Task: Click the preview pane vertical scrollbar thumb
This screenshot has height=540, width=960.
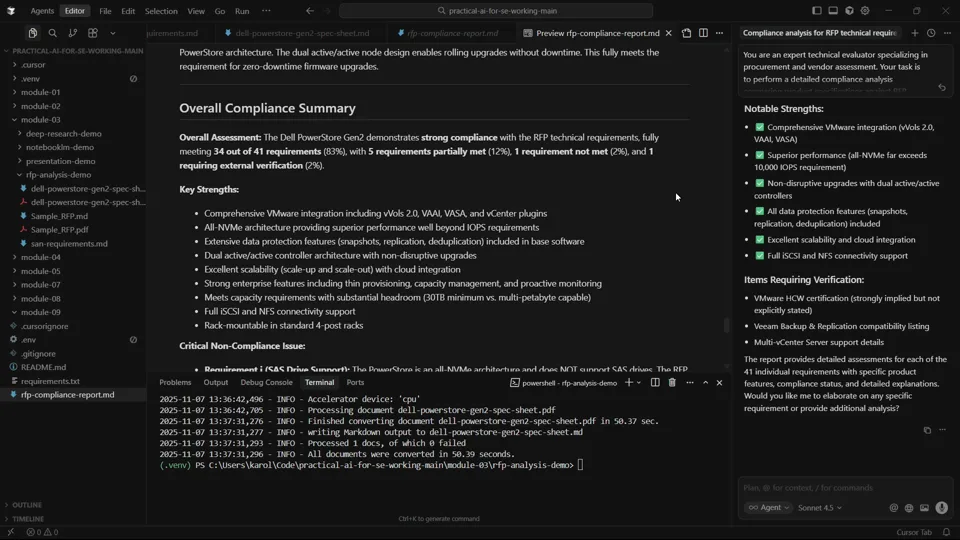Action: coord(727,325)
